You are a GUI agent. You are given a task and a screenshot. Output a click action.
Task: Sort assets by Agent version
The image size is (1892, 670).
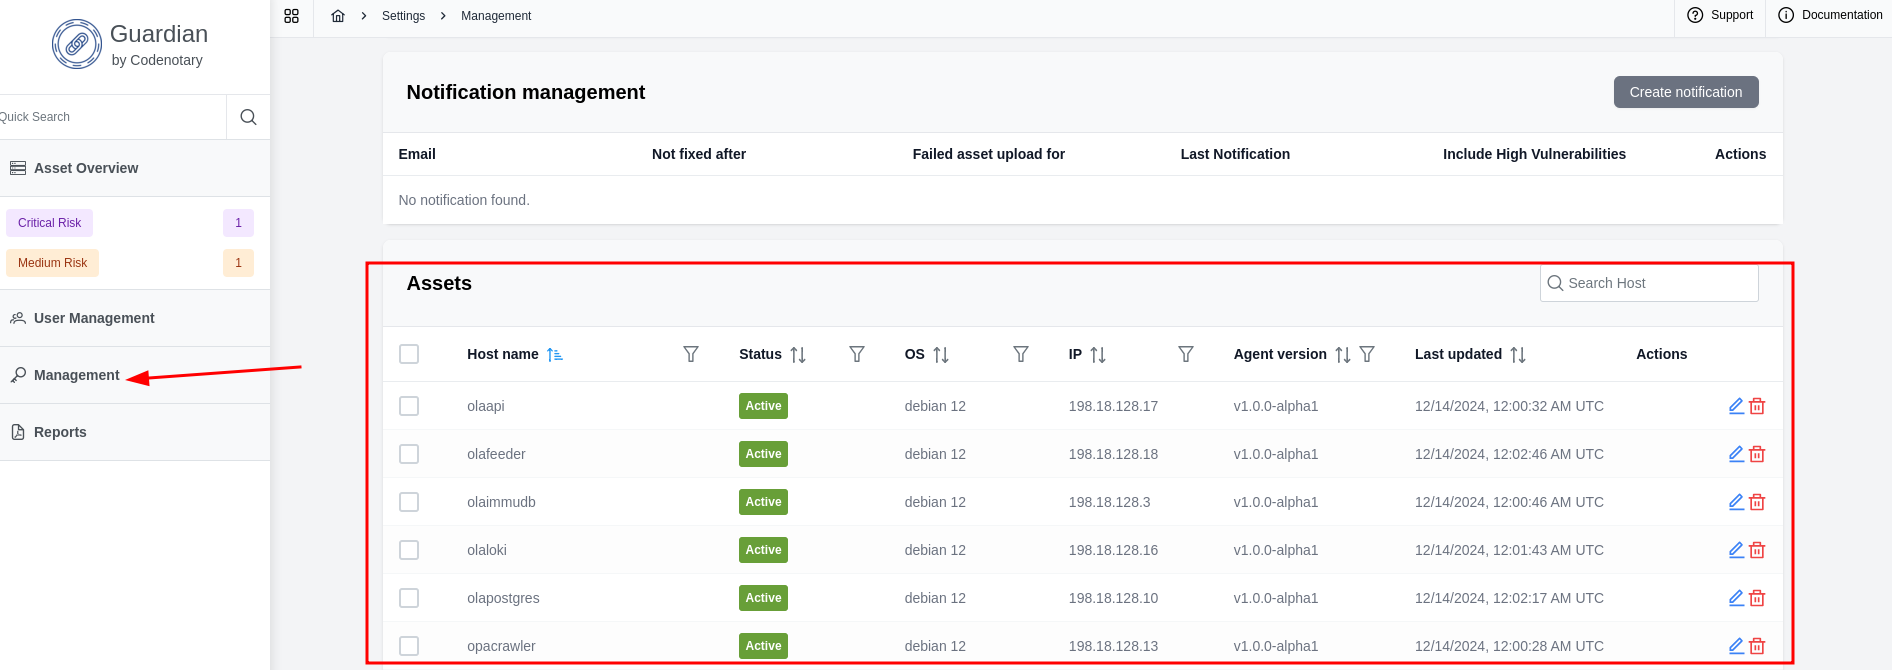(x=1343, y=354)
